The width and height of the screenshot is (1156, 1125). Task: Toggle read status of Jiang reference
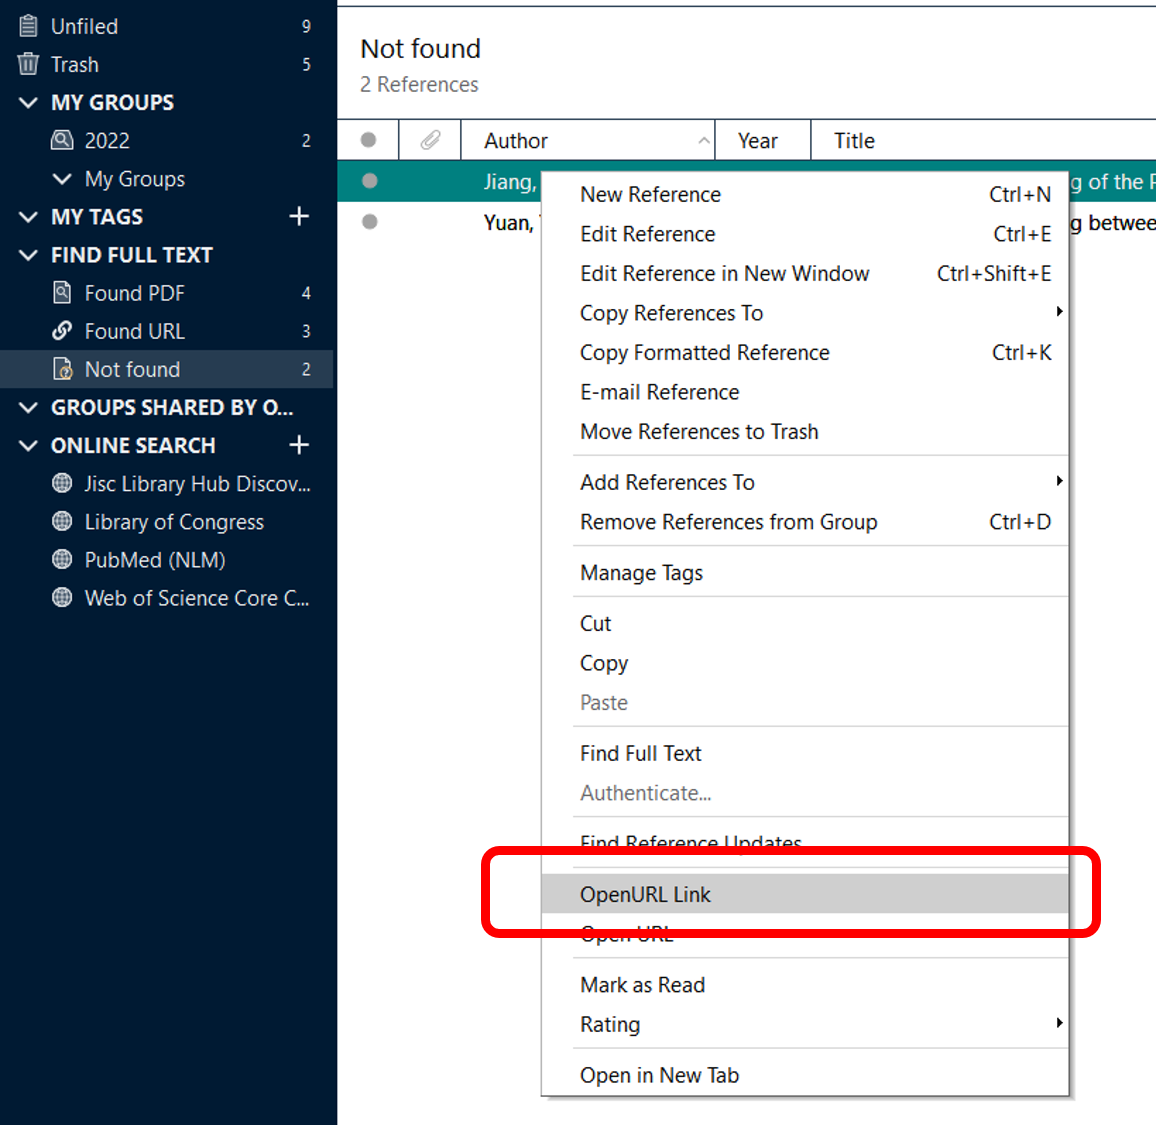point(370,181)
